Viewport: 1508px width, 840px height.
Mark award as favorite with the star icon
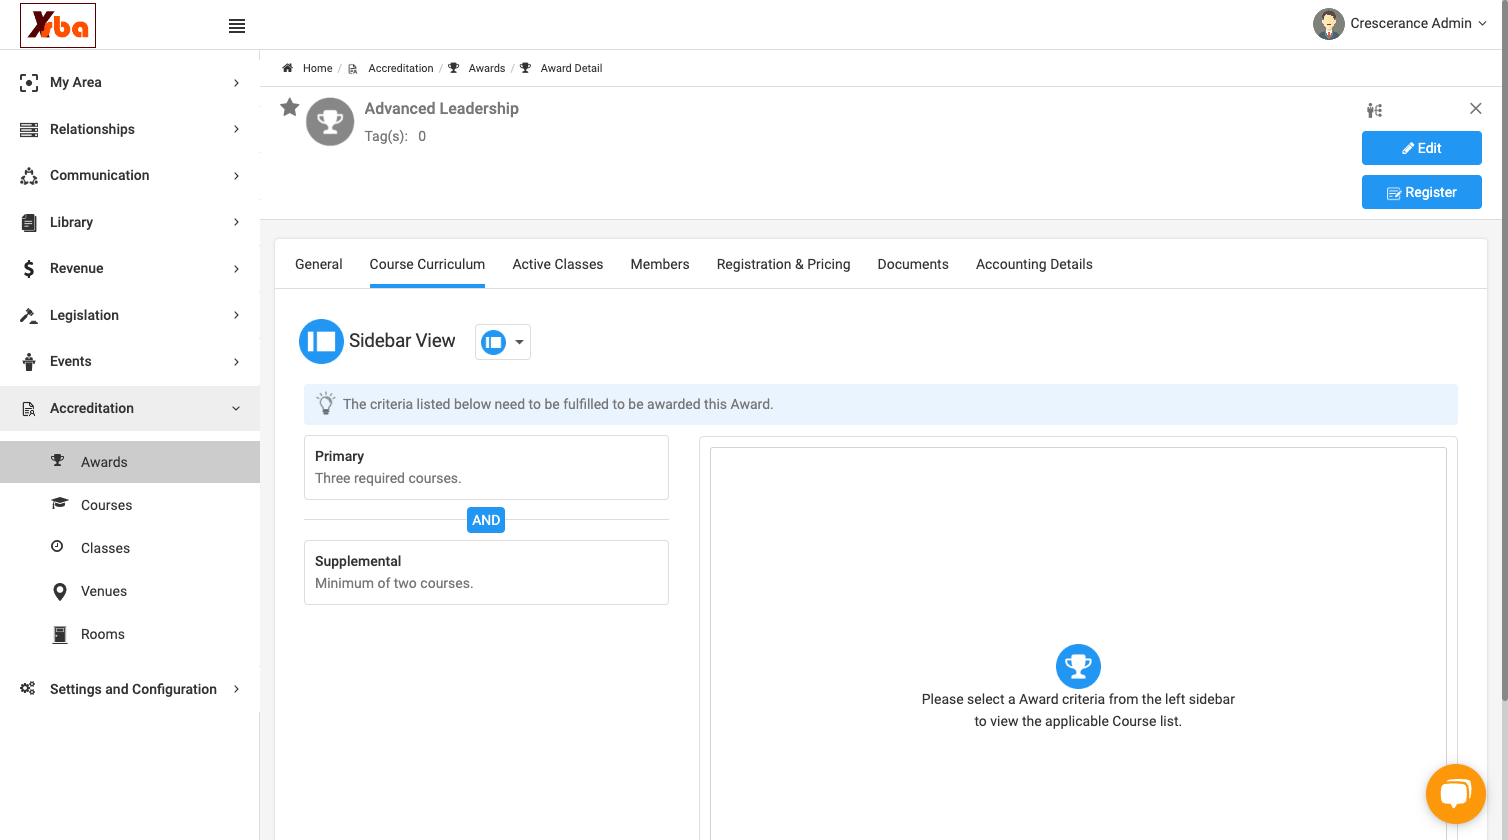point(290,107)
